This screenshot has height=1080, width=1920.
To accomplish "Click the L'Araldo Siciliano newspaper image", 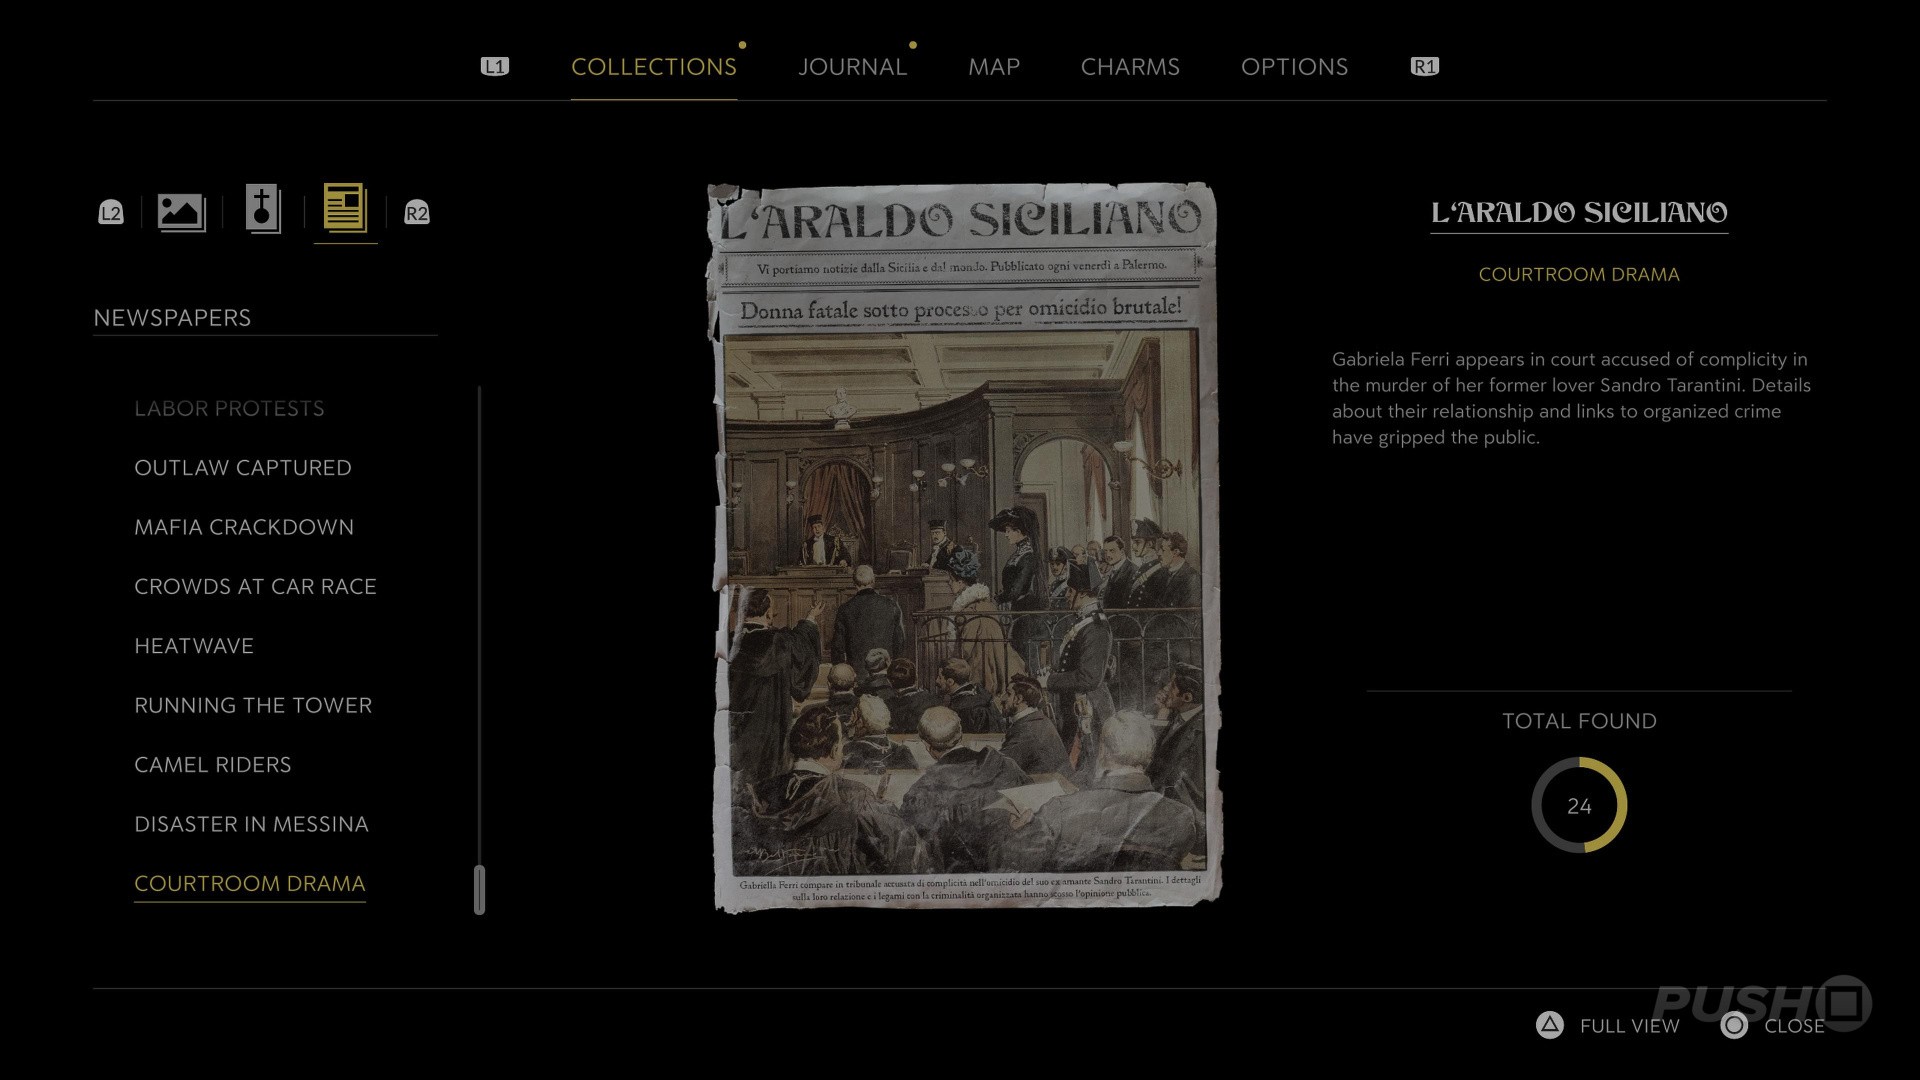I will tap(965, 547).
